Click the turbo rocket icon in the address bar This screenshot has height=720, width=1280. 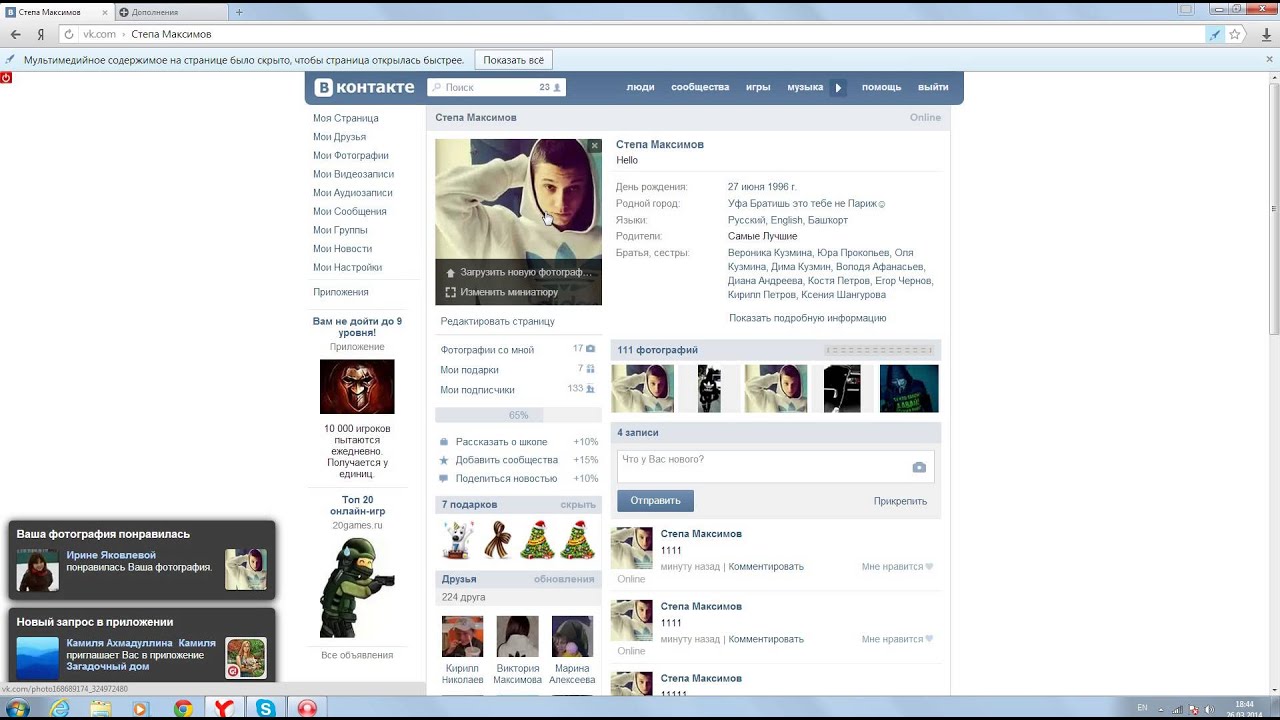pyautogui.click(x=1215, y=34)
